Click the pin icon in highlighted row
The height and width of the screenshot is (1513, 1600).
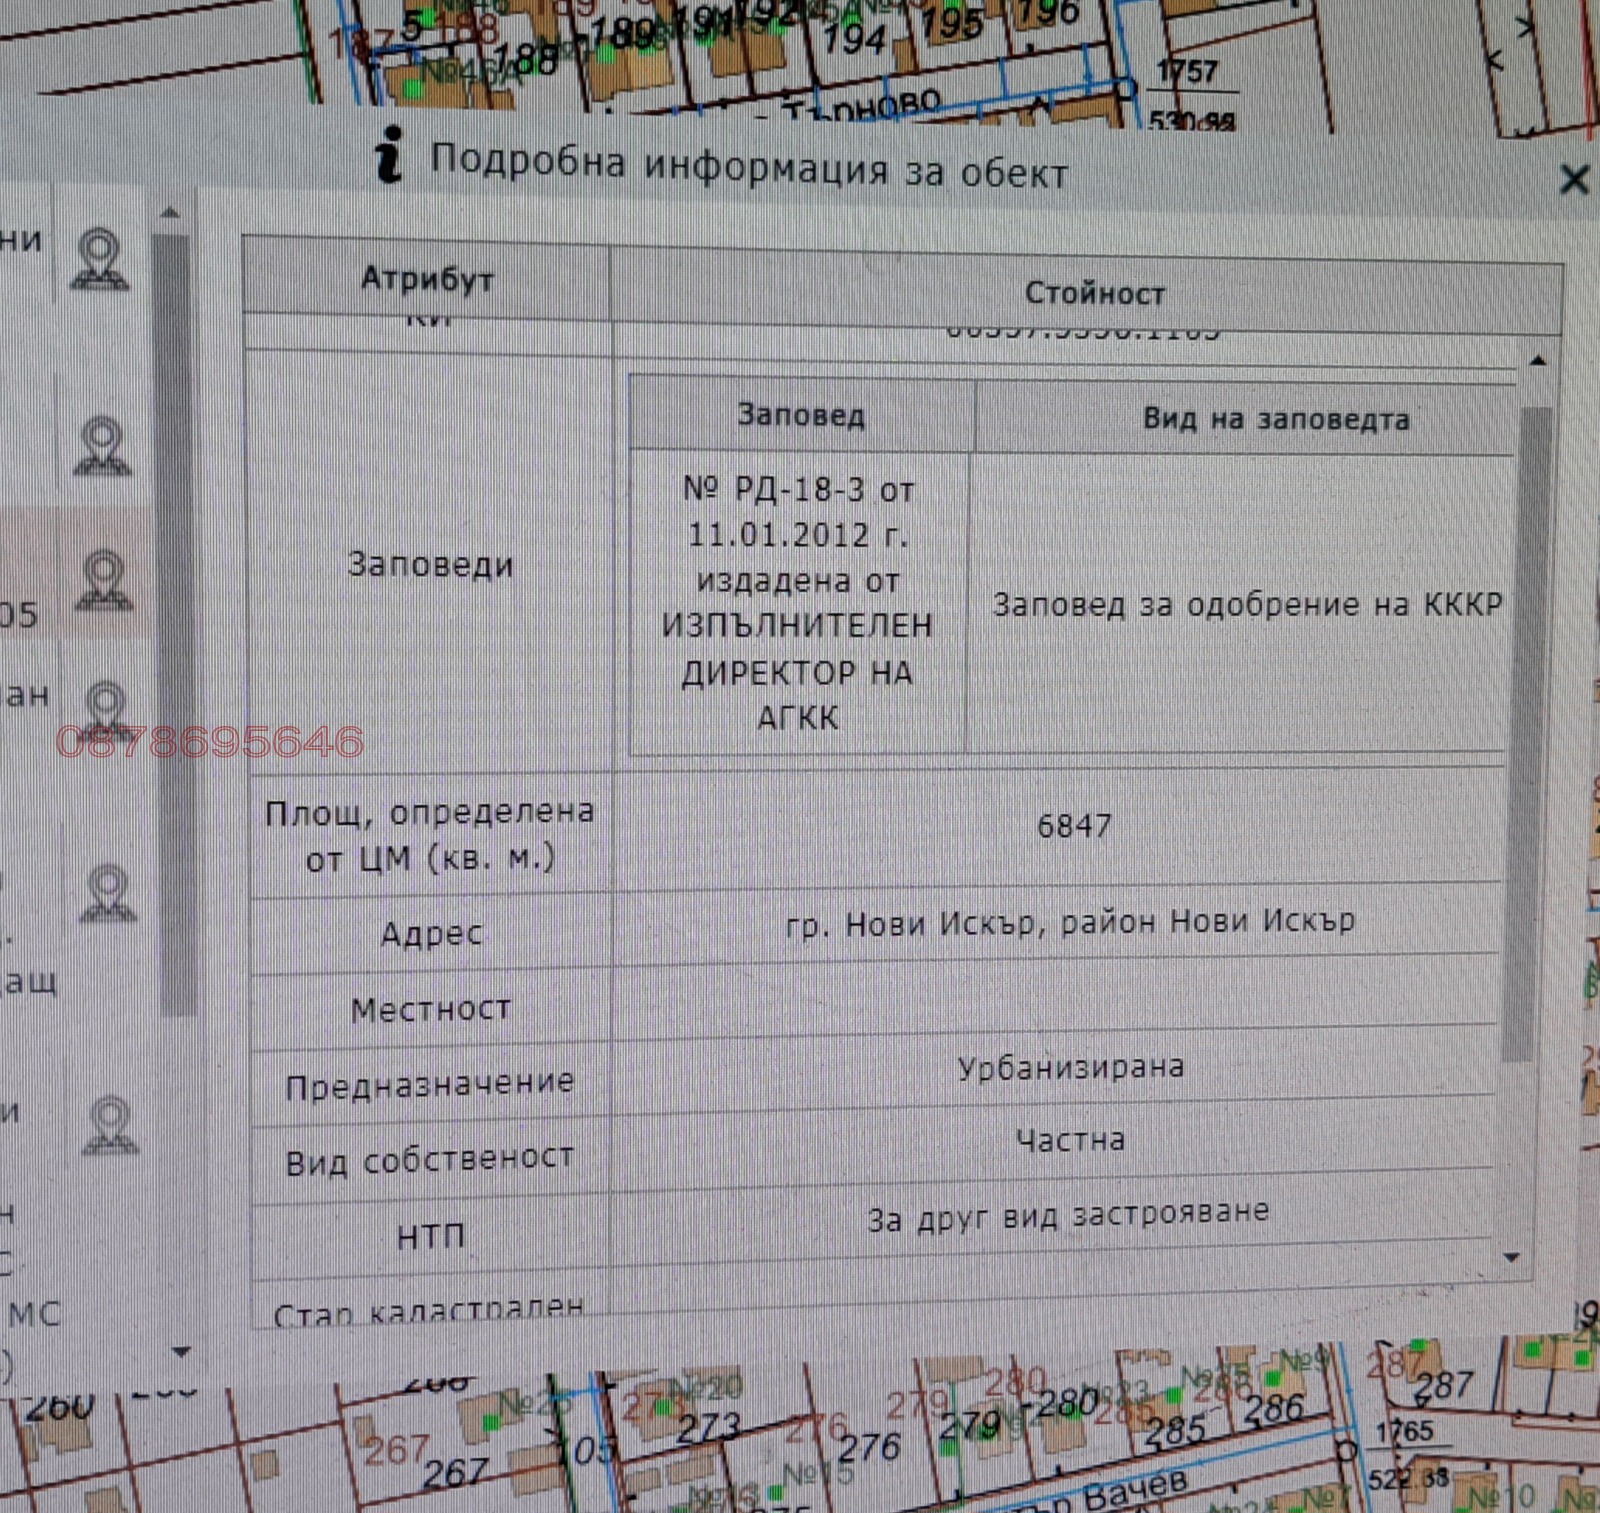click(x=104, y=580)
